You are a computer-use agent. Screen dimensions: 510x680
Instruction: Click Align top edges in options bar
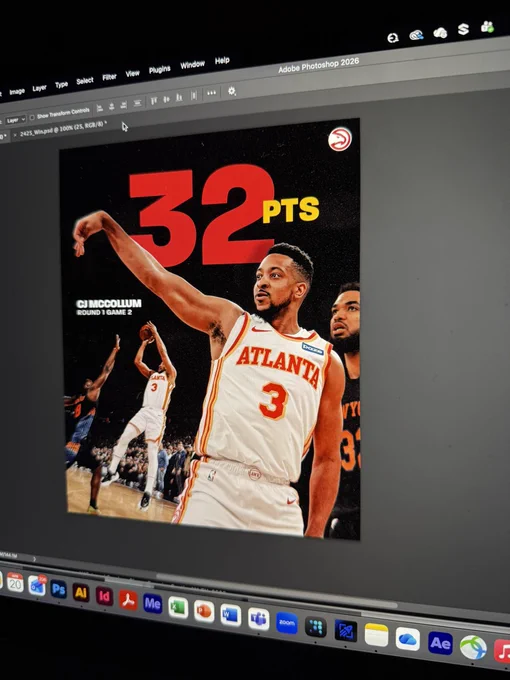tap(154, 101)
